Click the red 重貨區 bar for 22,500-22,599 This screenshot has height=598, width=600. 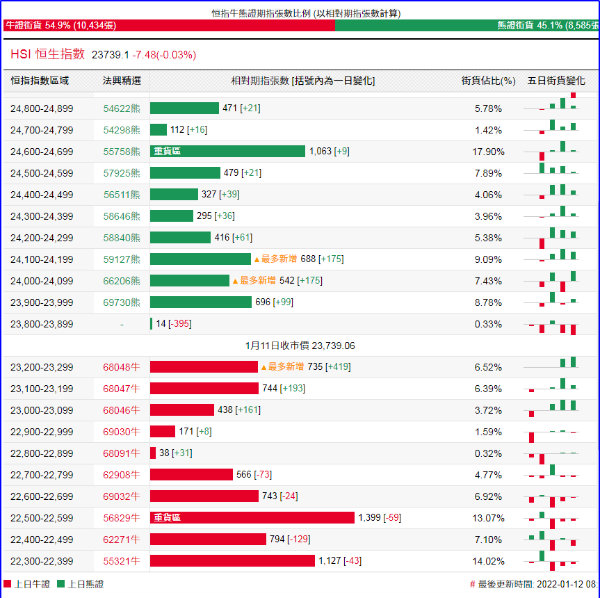[252, 518]
